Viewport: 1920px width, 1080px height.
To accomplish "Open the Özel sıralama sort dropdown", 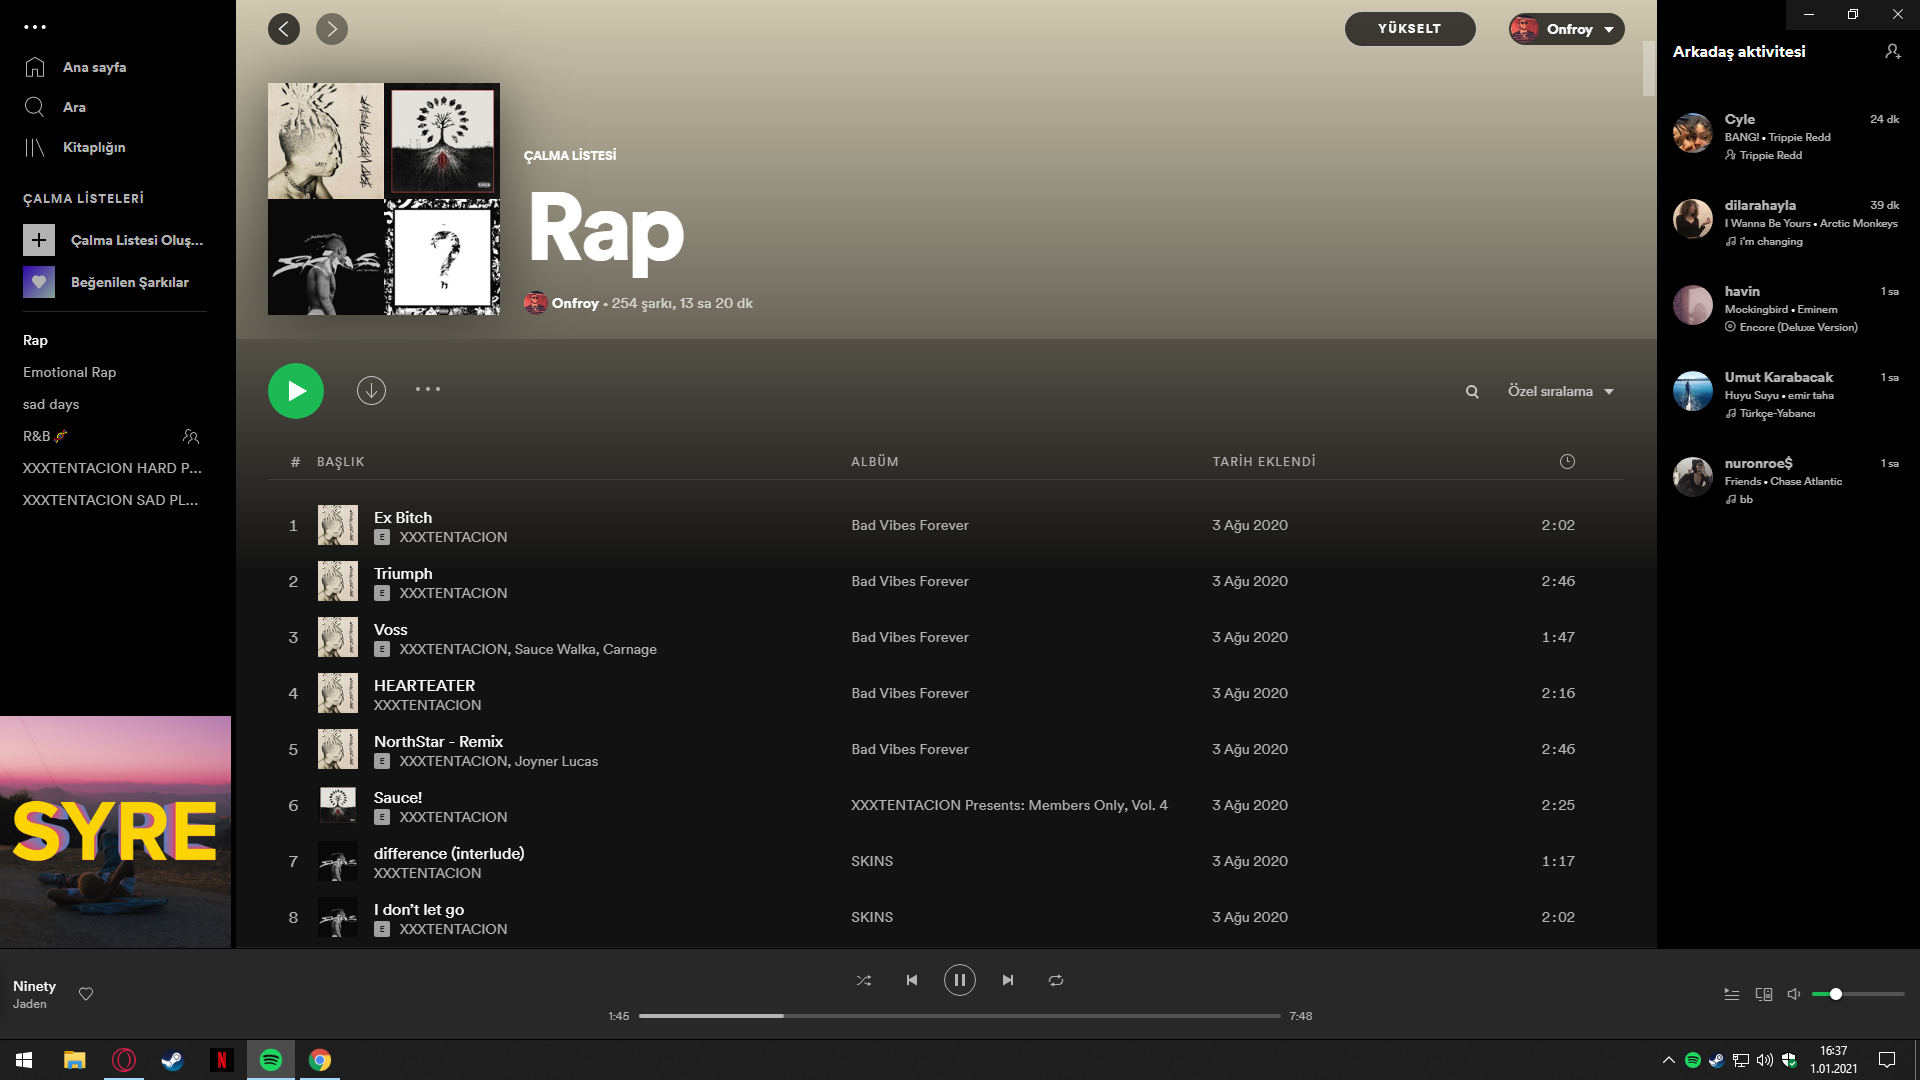I will click(1560, 392).
